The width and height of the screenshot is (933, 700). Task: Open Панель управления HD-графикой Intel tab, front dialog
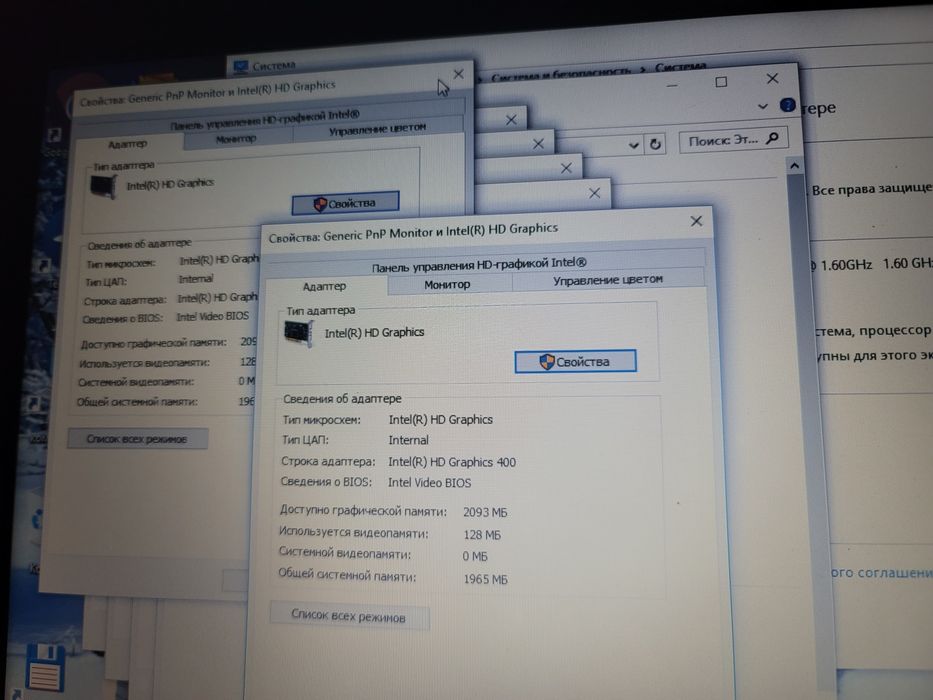click(x=480, y=264)
